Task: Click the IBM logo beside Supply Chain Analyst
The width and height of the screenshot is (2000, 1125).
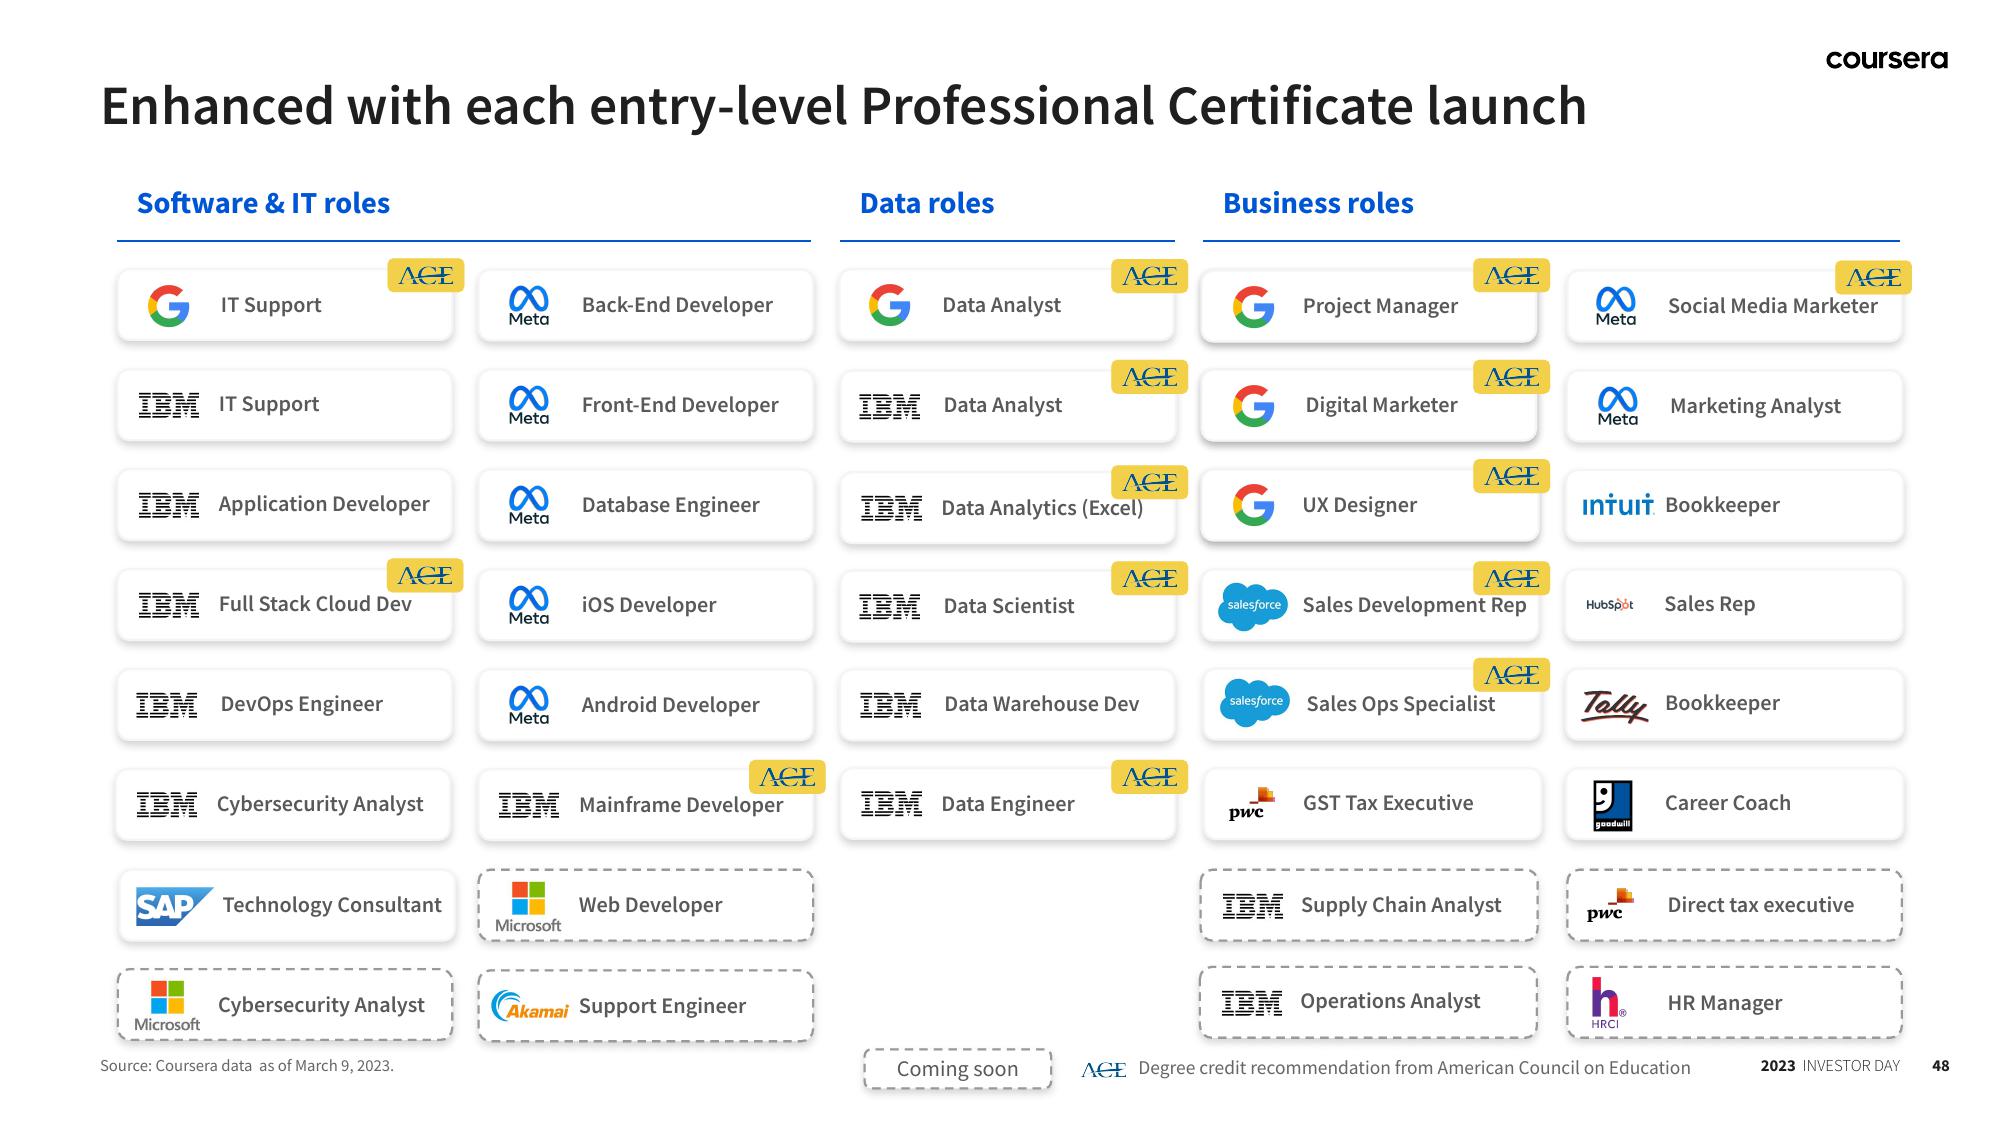Action: point(1253,906)
